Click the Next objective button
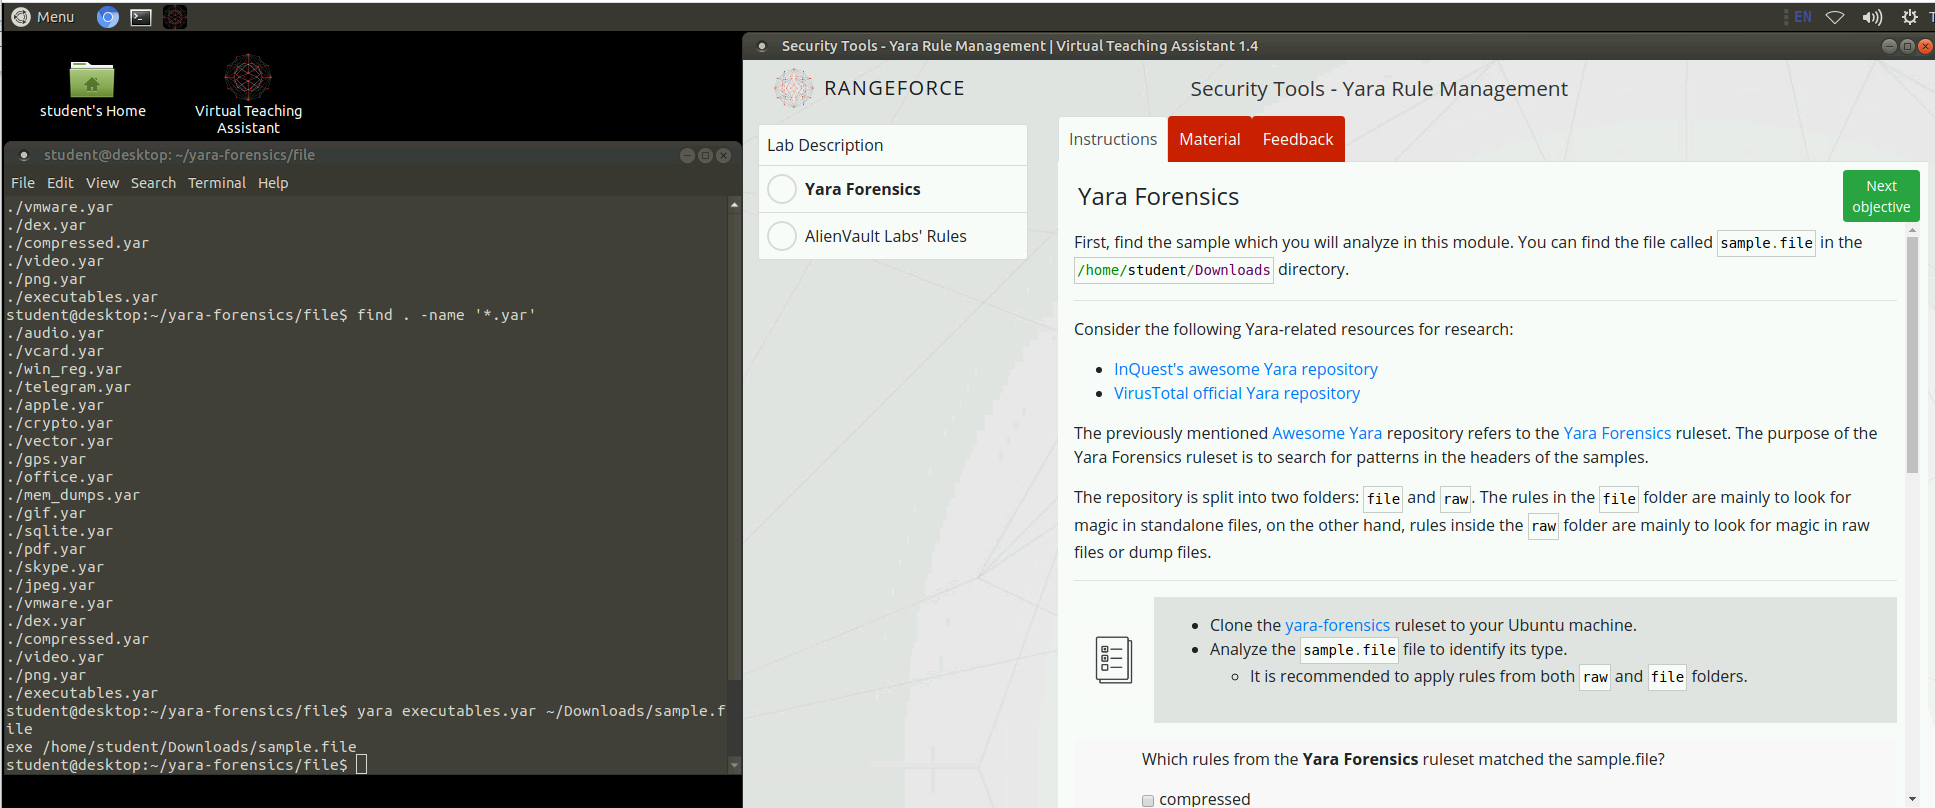The height and width of the screenshot is (808, 1935). pos(1880,196)
